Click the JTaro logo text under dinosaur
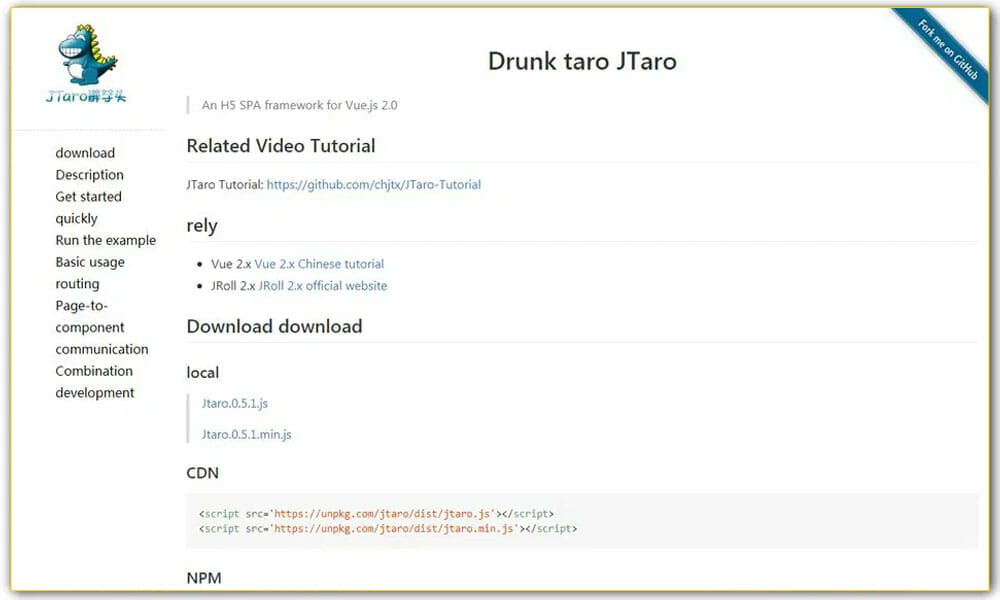 click(x=87, y=97)
